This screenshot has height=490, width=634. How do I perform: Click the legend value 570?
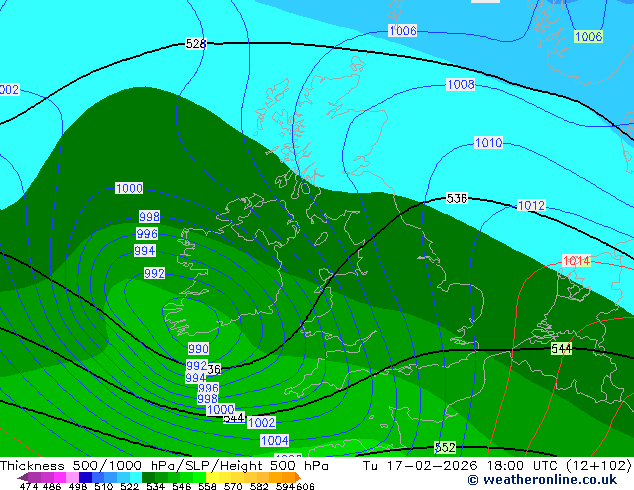point(233,486)
